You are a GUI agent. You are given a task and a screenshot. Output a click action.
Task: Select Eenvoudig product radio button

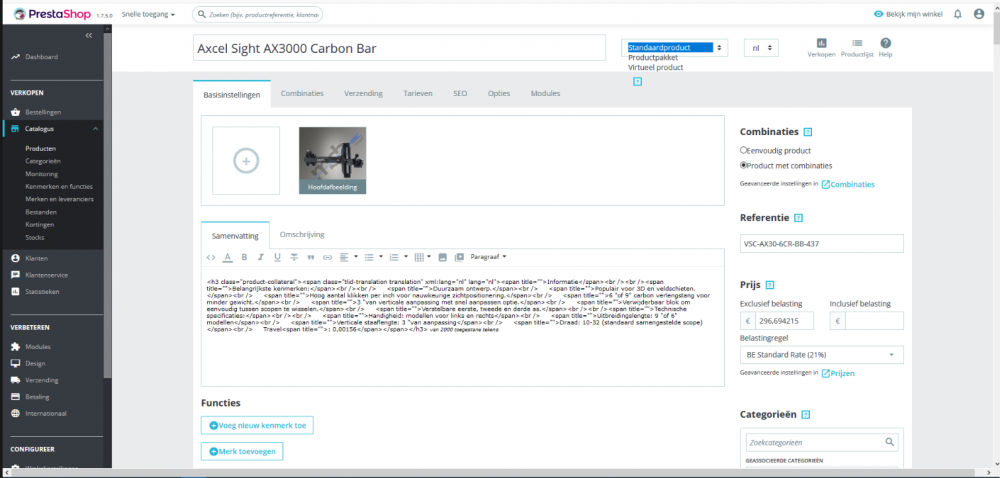point(744,151)
